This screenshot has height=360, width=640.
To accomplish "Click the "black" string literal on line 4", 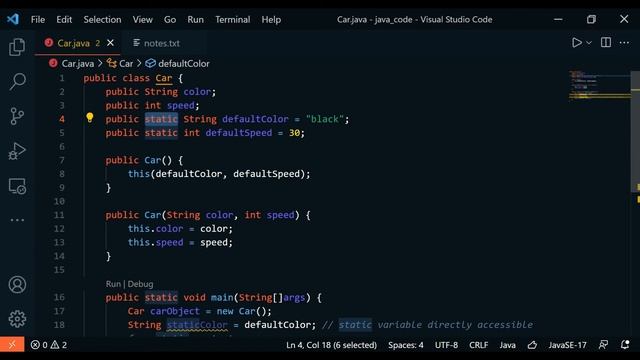I will coord(325,119).
